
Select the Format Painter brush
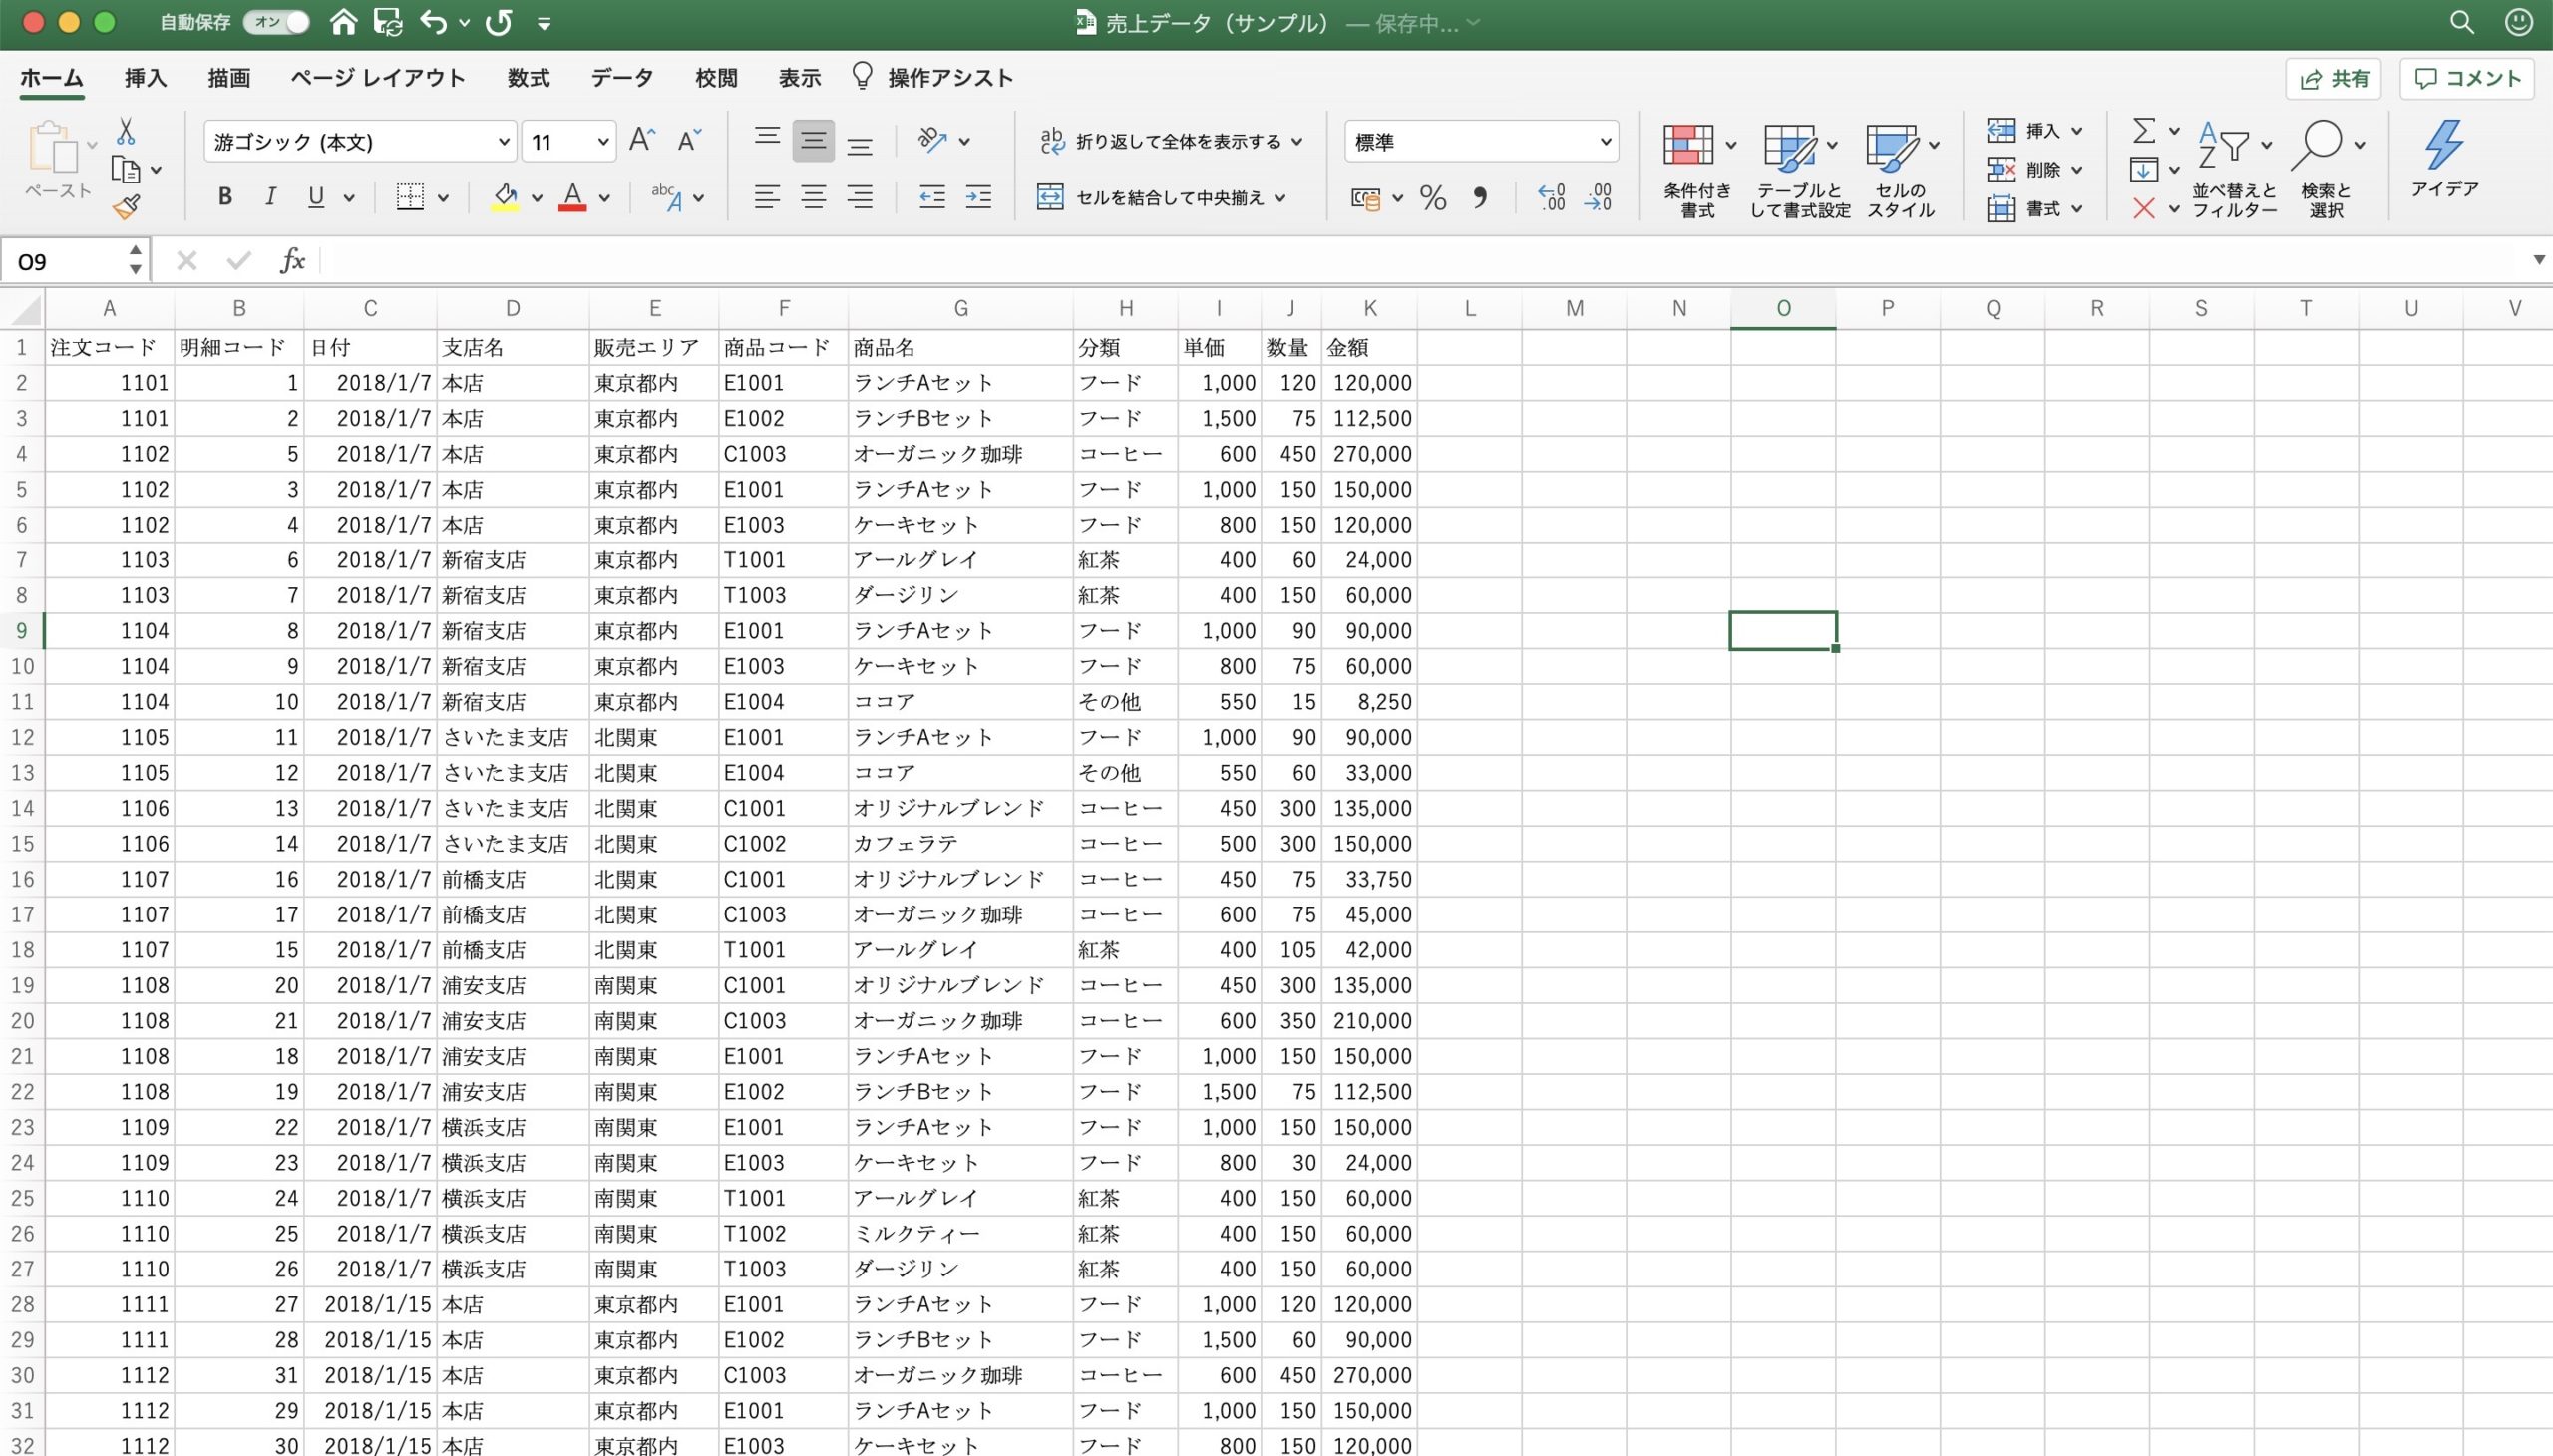coord(126,207)
